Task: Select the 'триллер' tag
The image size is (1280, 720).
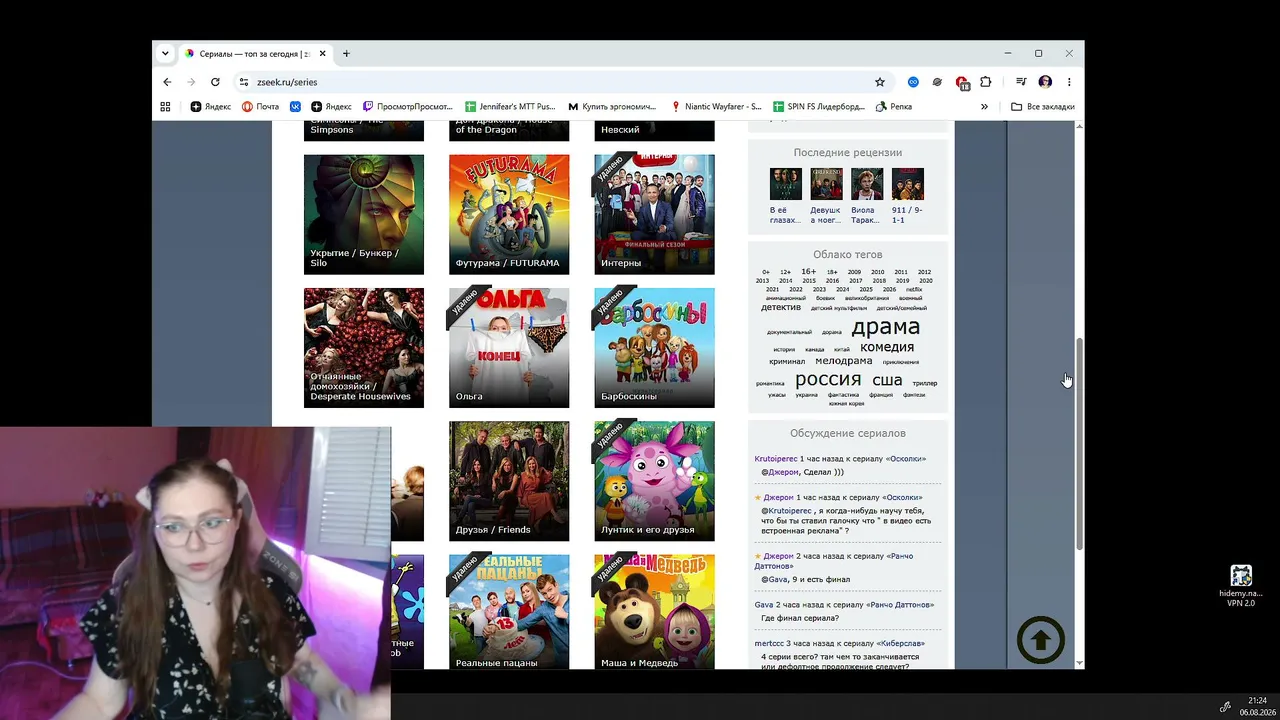Action: click(x=925, y=383)
